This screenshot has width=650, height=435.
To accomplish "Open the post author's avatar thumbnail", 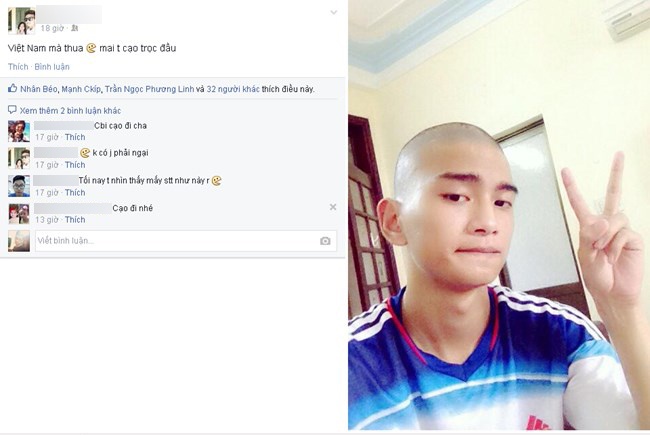I will [22, 21].
